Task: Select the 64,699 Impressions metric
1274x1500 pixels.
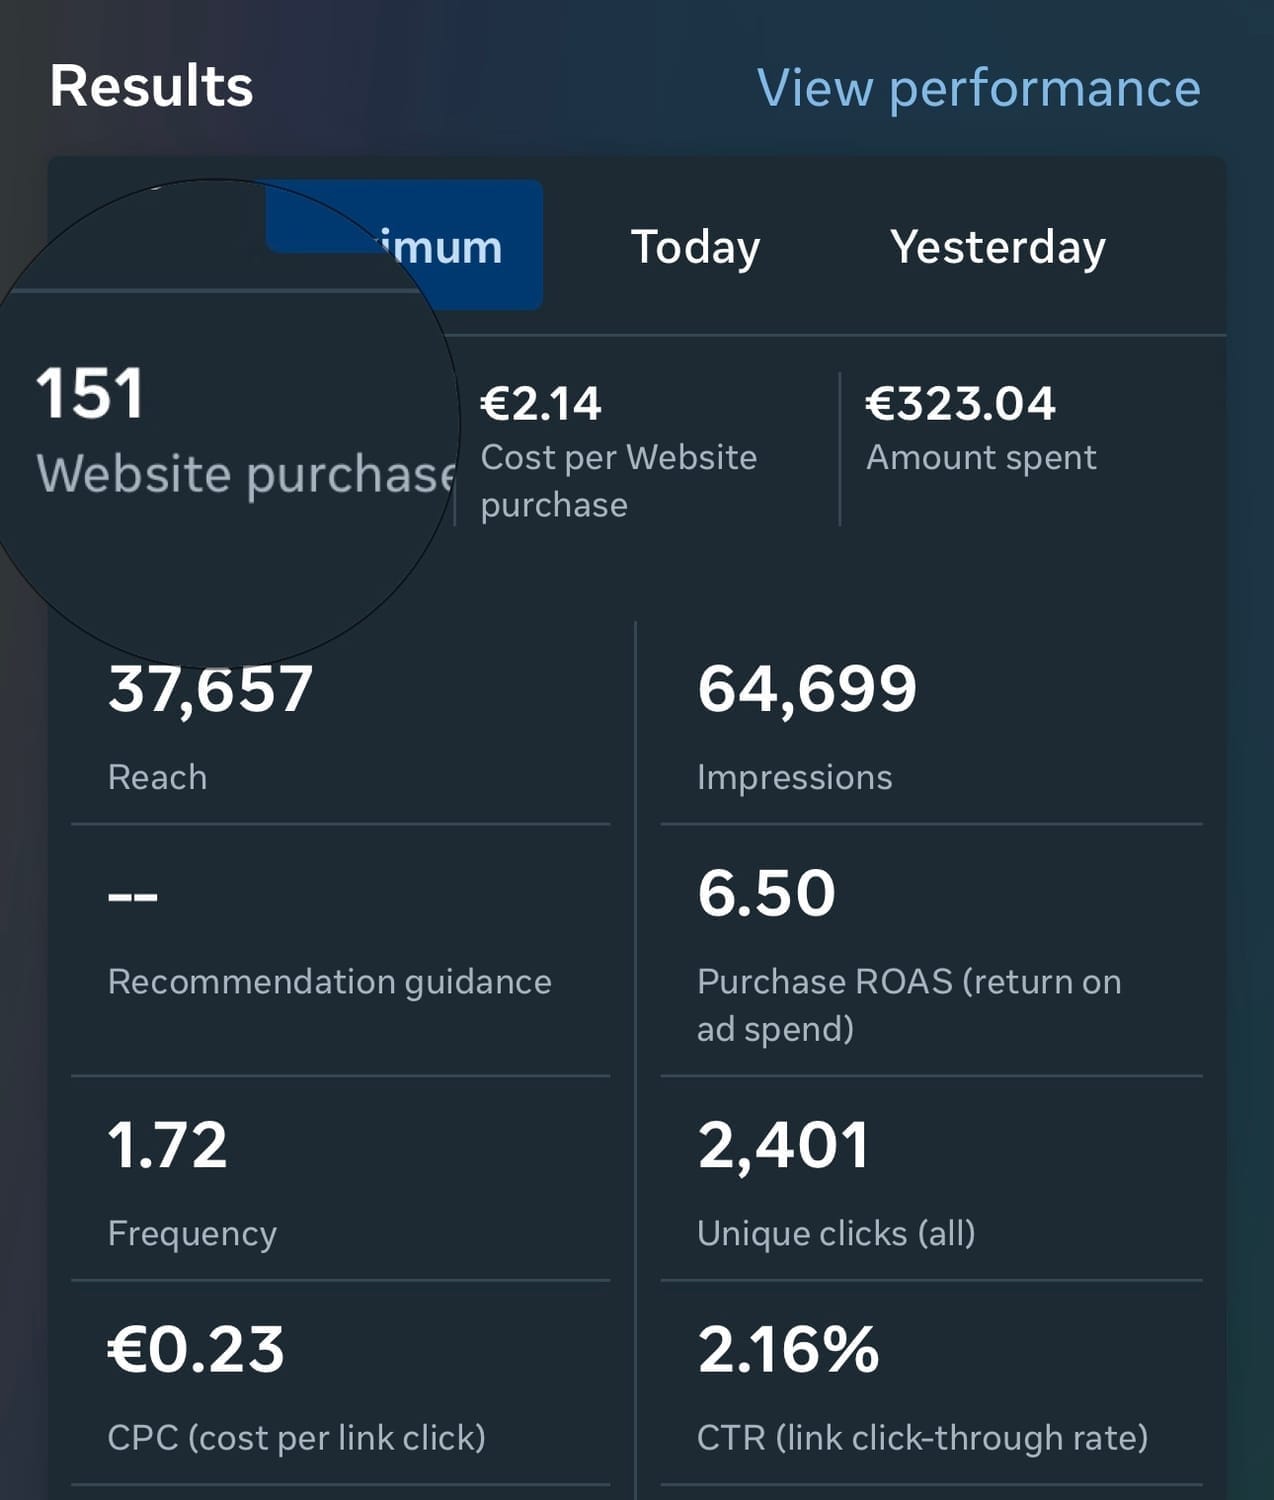Action: pyautogui.click(x=806, y=690)
